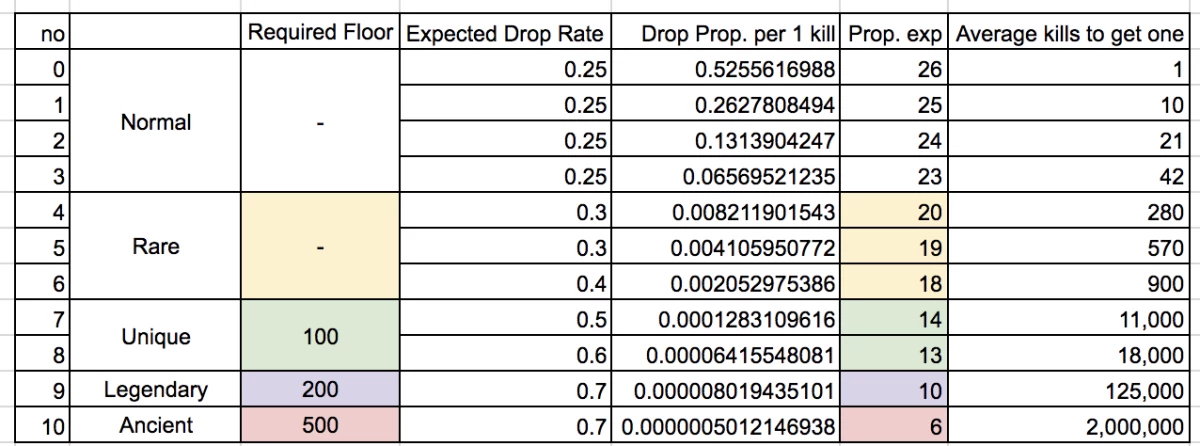The height and width of the screenshot is (446, 1200).
Task: Select the "Required Floor" header cell
Action: [321, 34]
